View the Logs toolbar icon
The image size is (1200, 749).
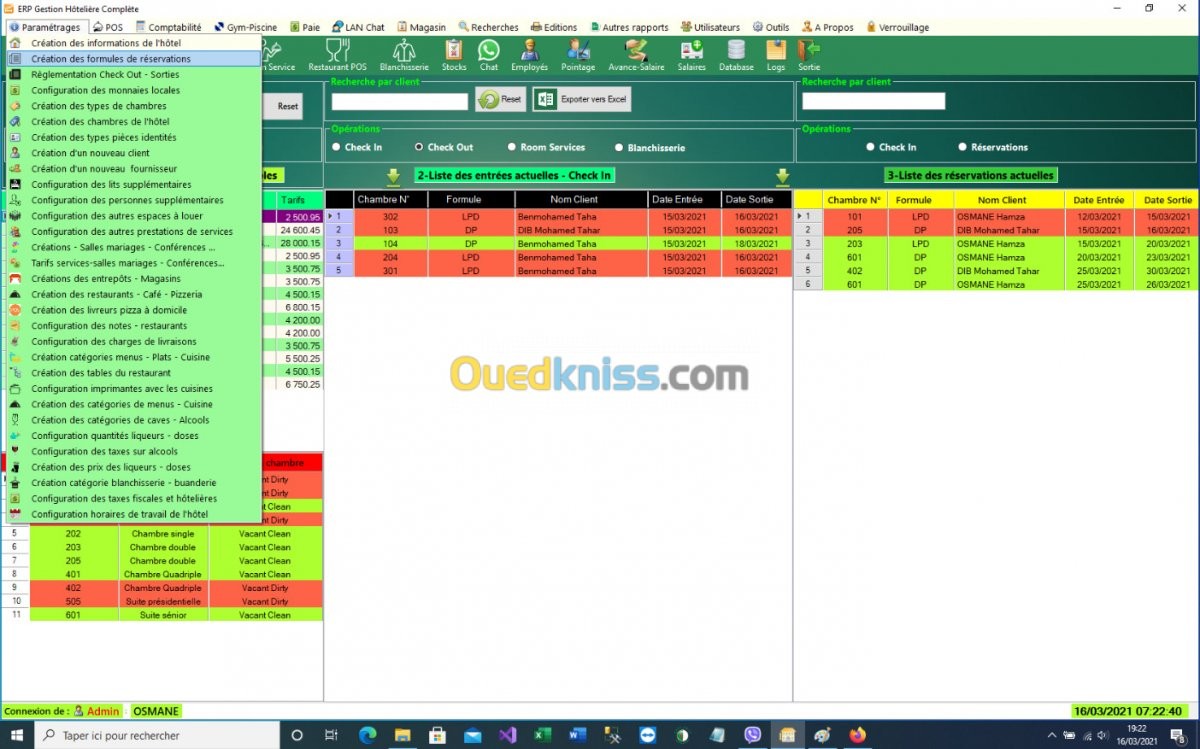776,55
